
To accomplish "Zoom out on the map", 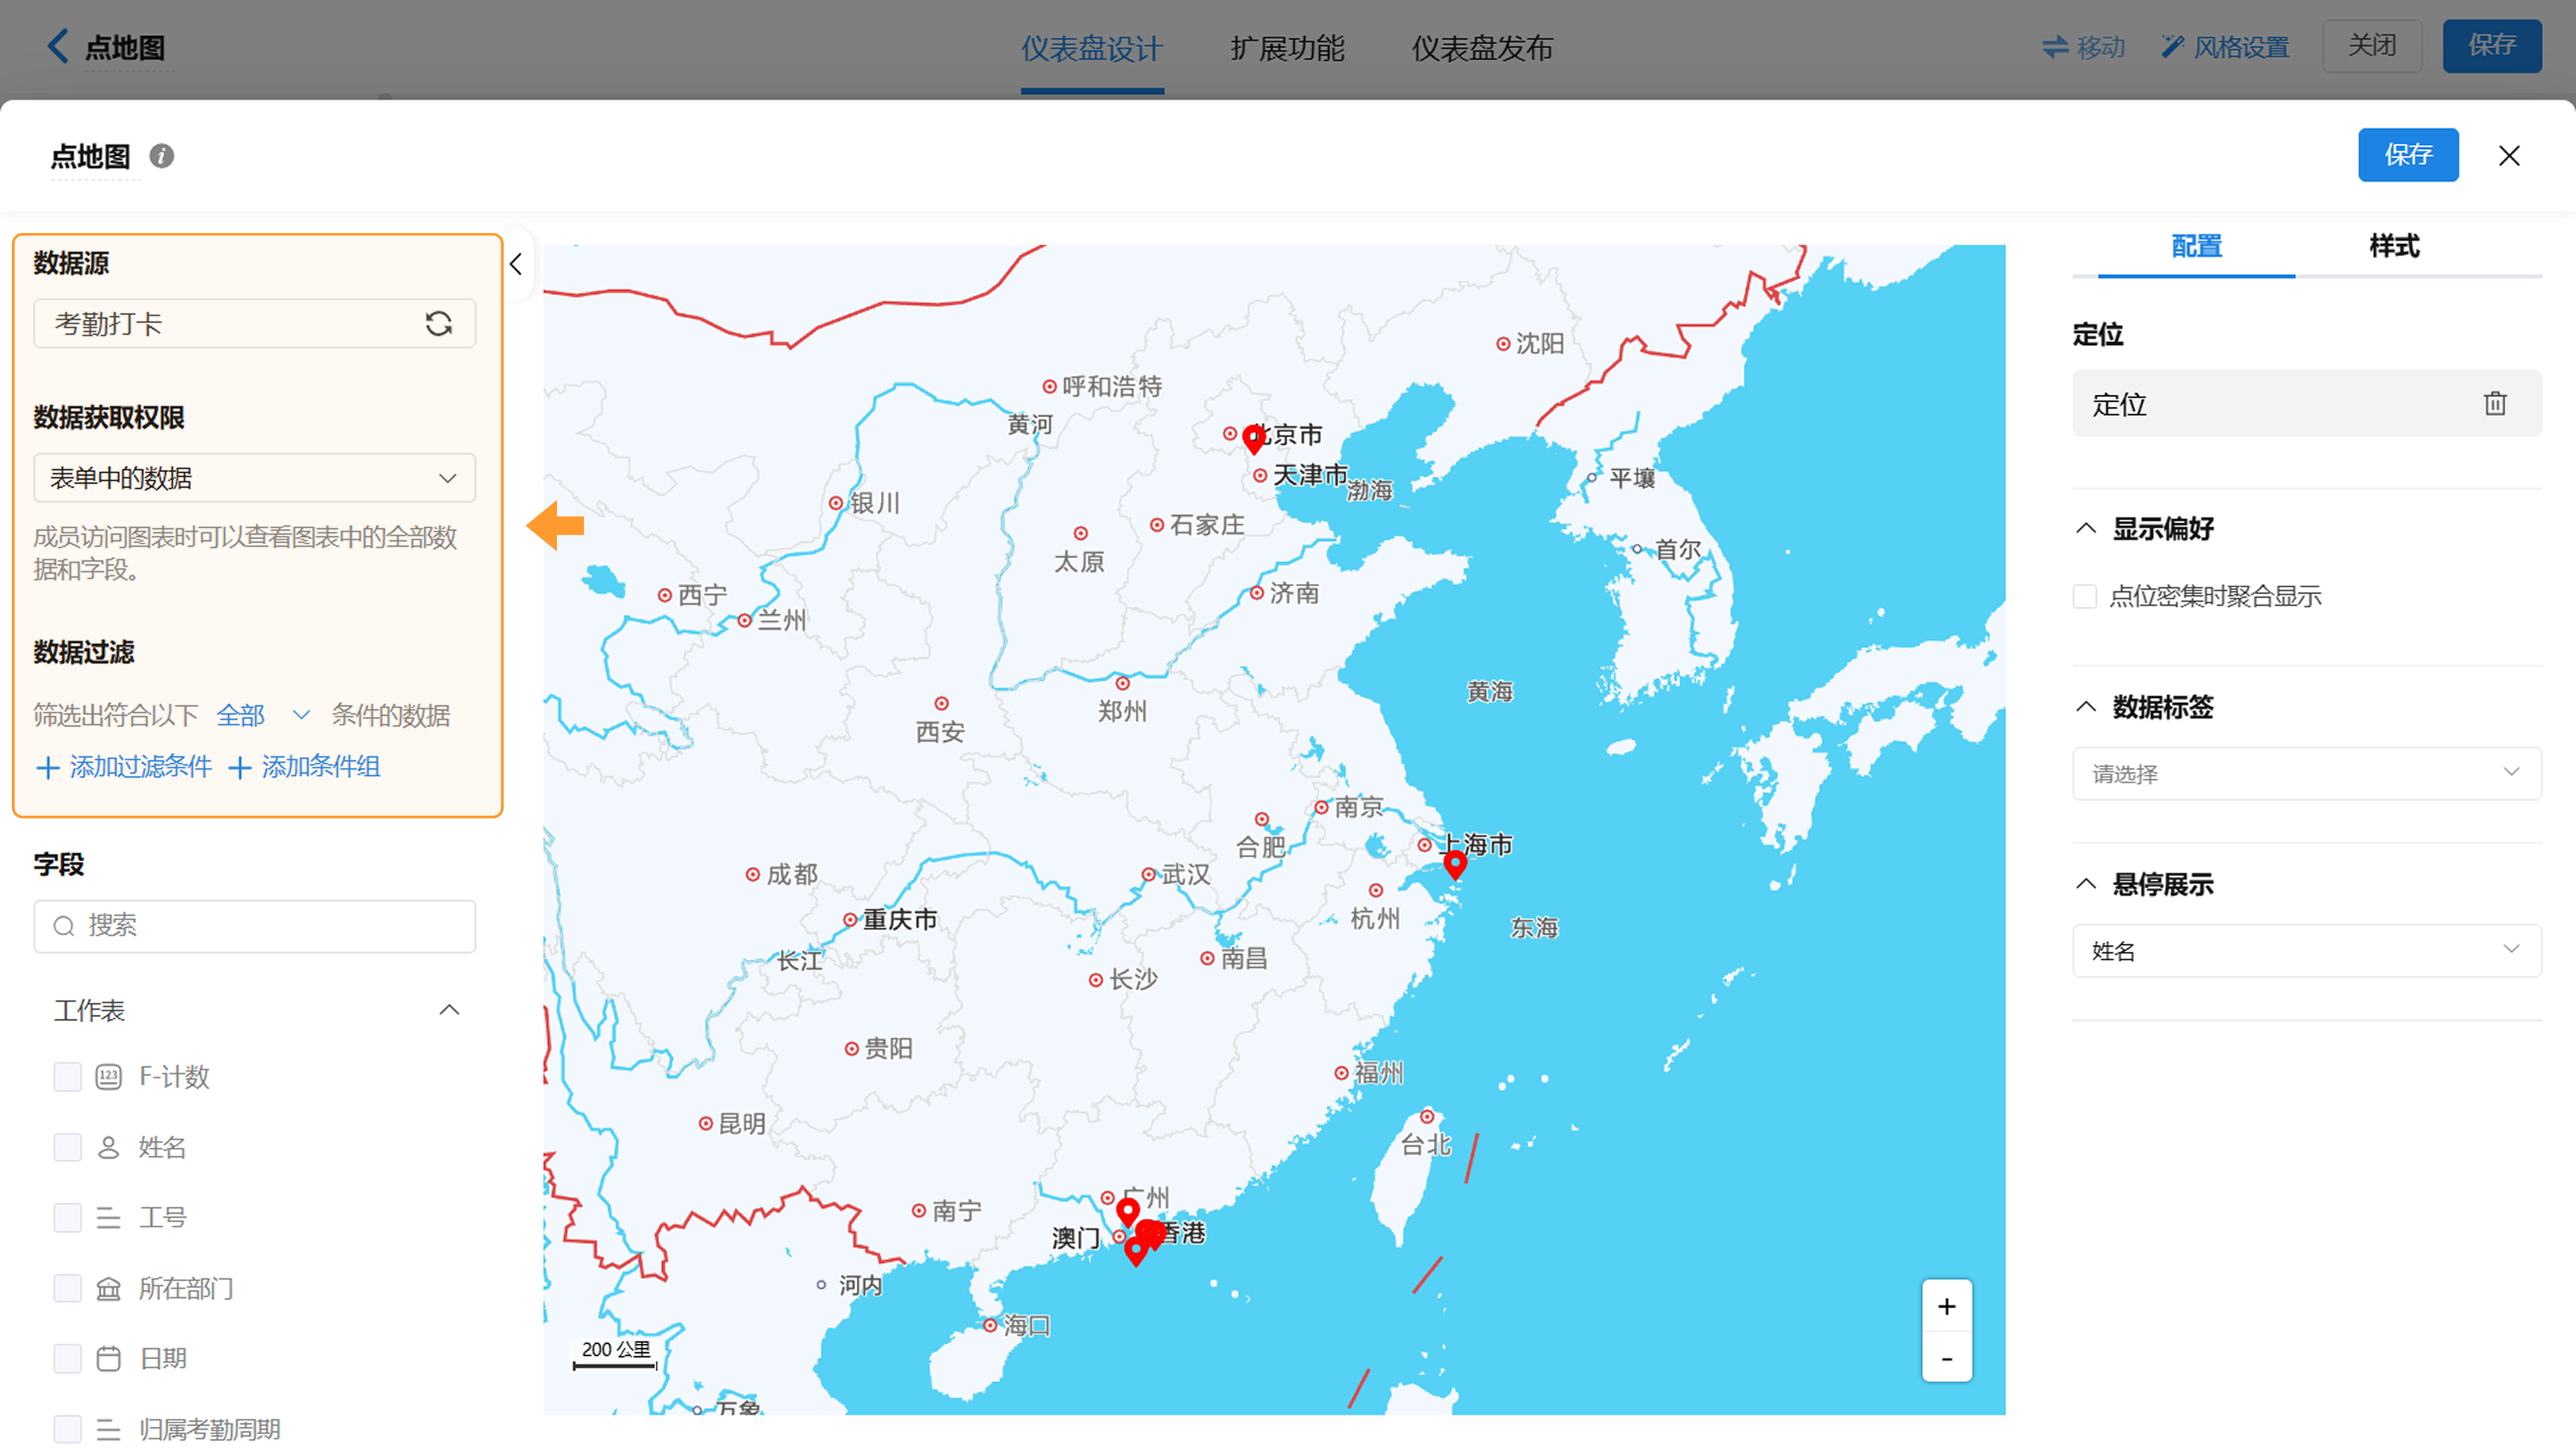I will pos(1946,1358).
